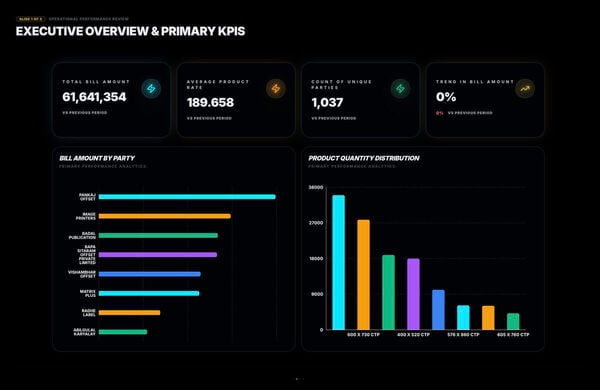The width and height of the screenshot is (600, 390).
Task: Click the tallest cyan column in quantity chart
Action: point(339,262)
